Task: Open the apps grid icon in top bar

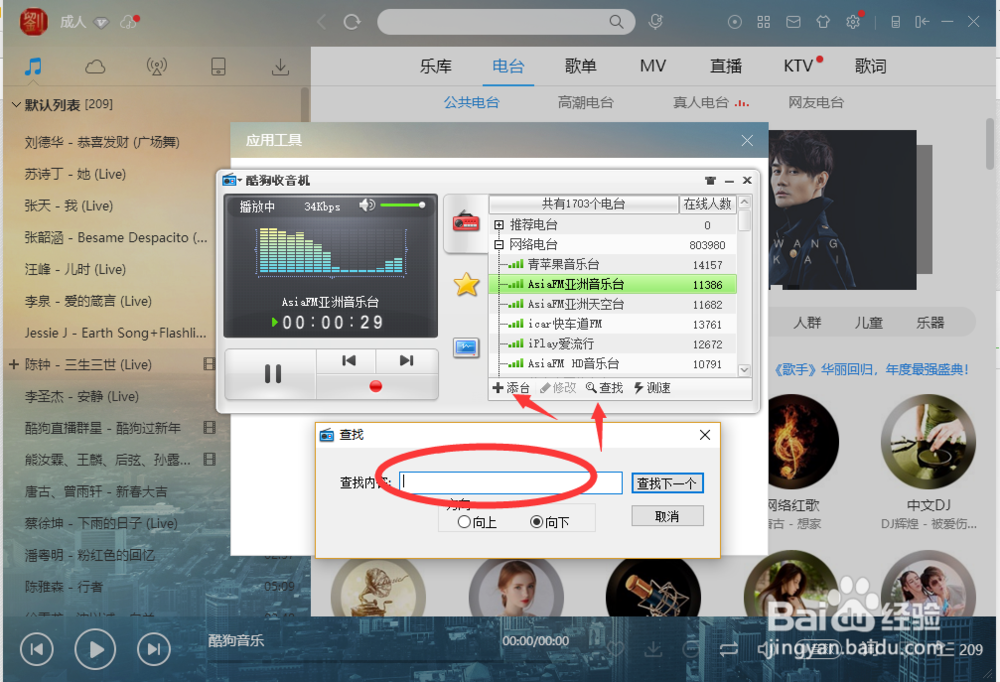Action: tap(763, 22)
